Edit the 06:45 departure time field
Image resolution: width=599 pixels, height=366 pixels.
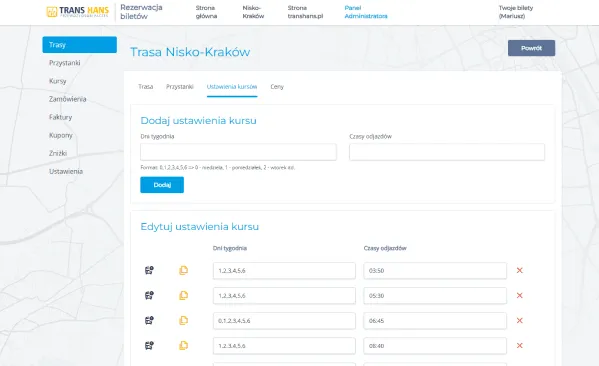tap(435, 321)
